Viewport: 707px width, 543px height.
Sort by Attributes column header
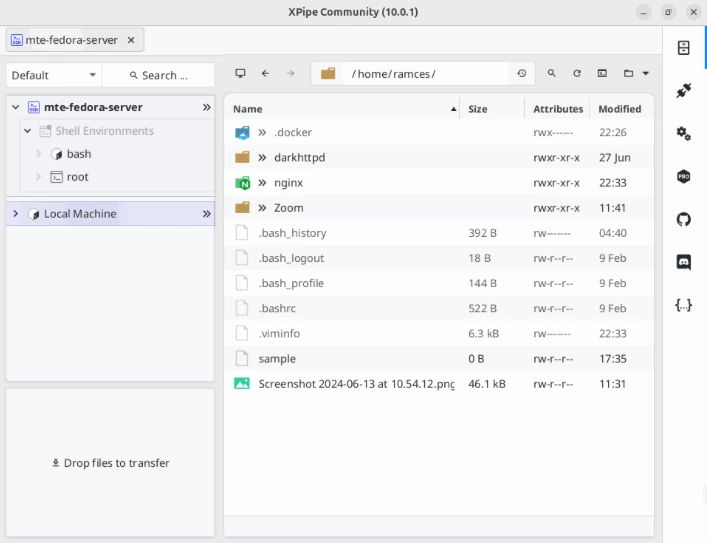click(x=558, y=109)
